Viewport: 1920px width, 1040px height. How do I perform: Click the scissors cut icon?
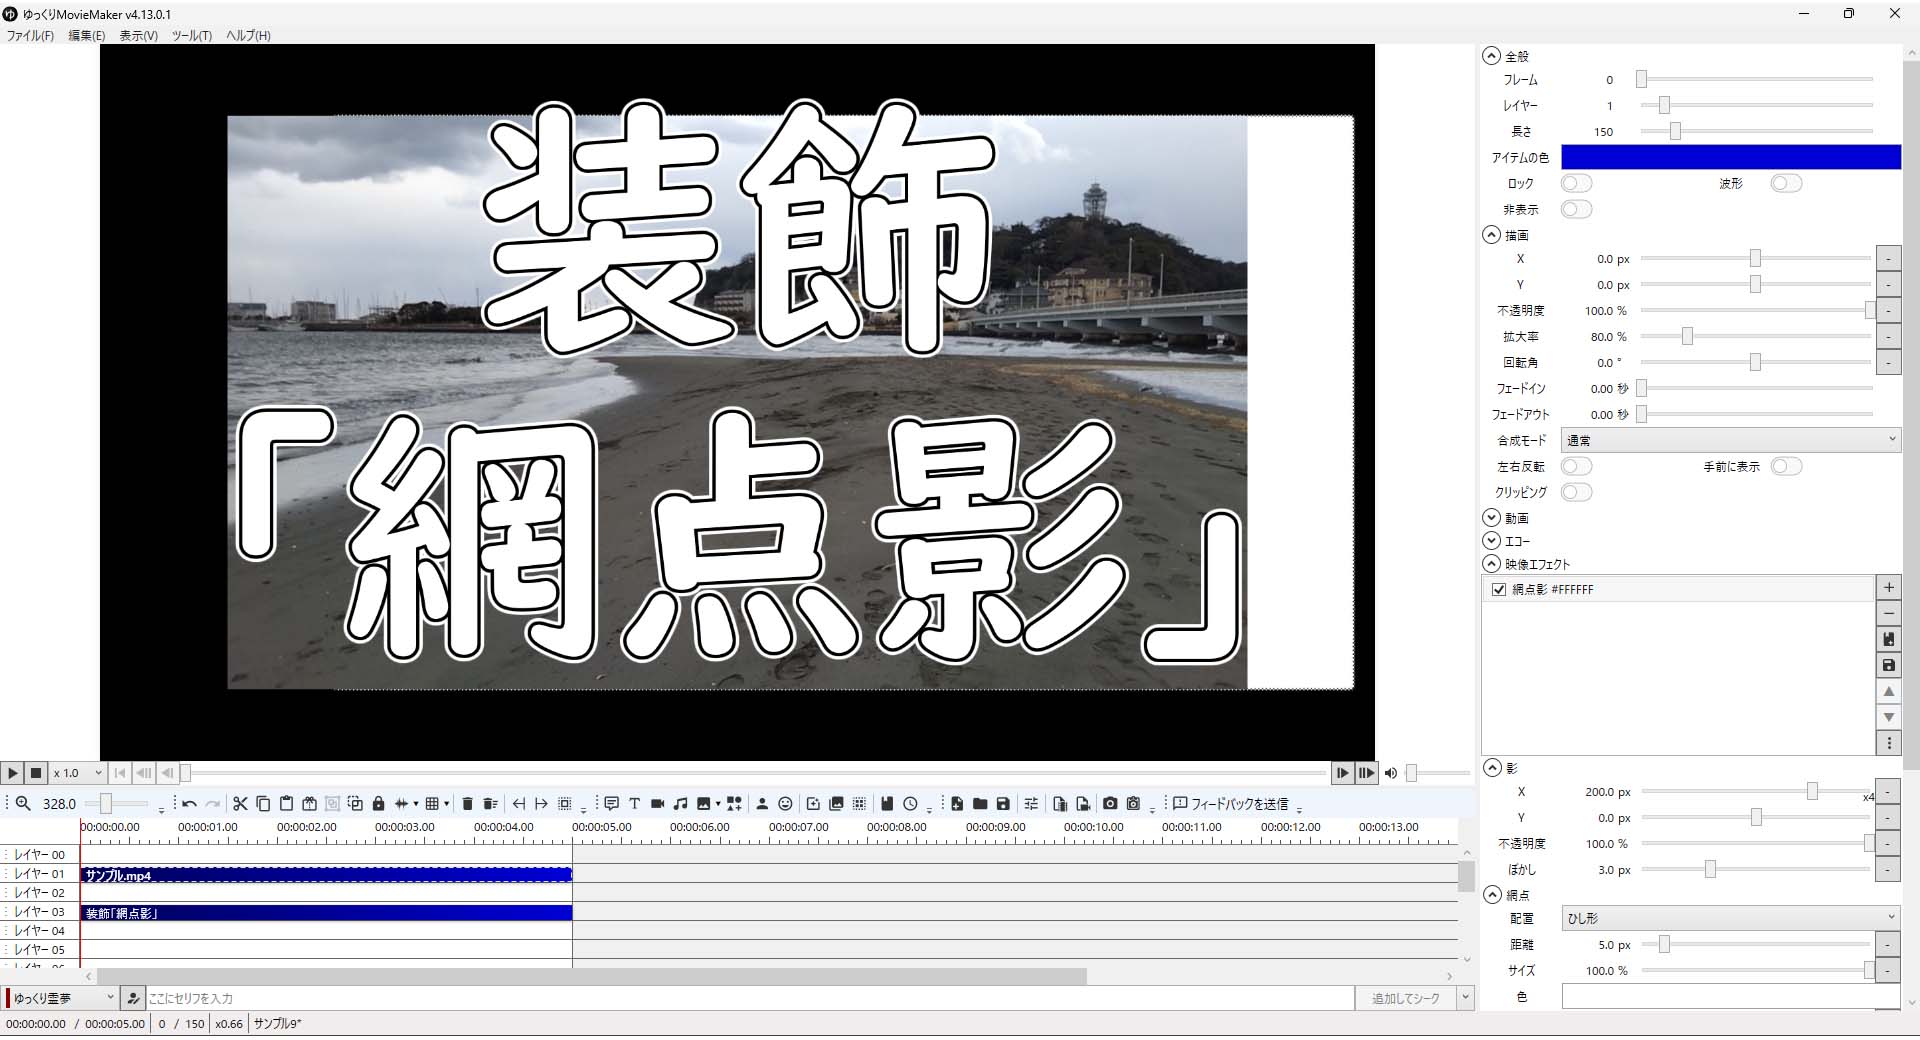(240, 803)
